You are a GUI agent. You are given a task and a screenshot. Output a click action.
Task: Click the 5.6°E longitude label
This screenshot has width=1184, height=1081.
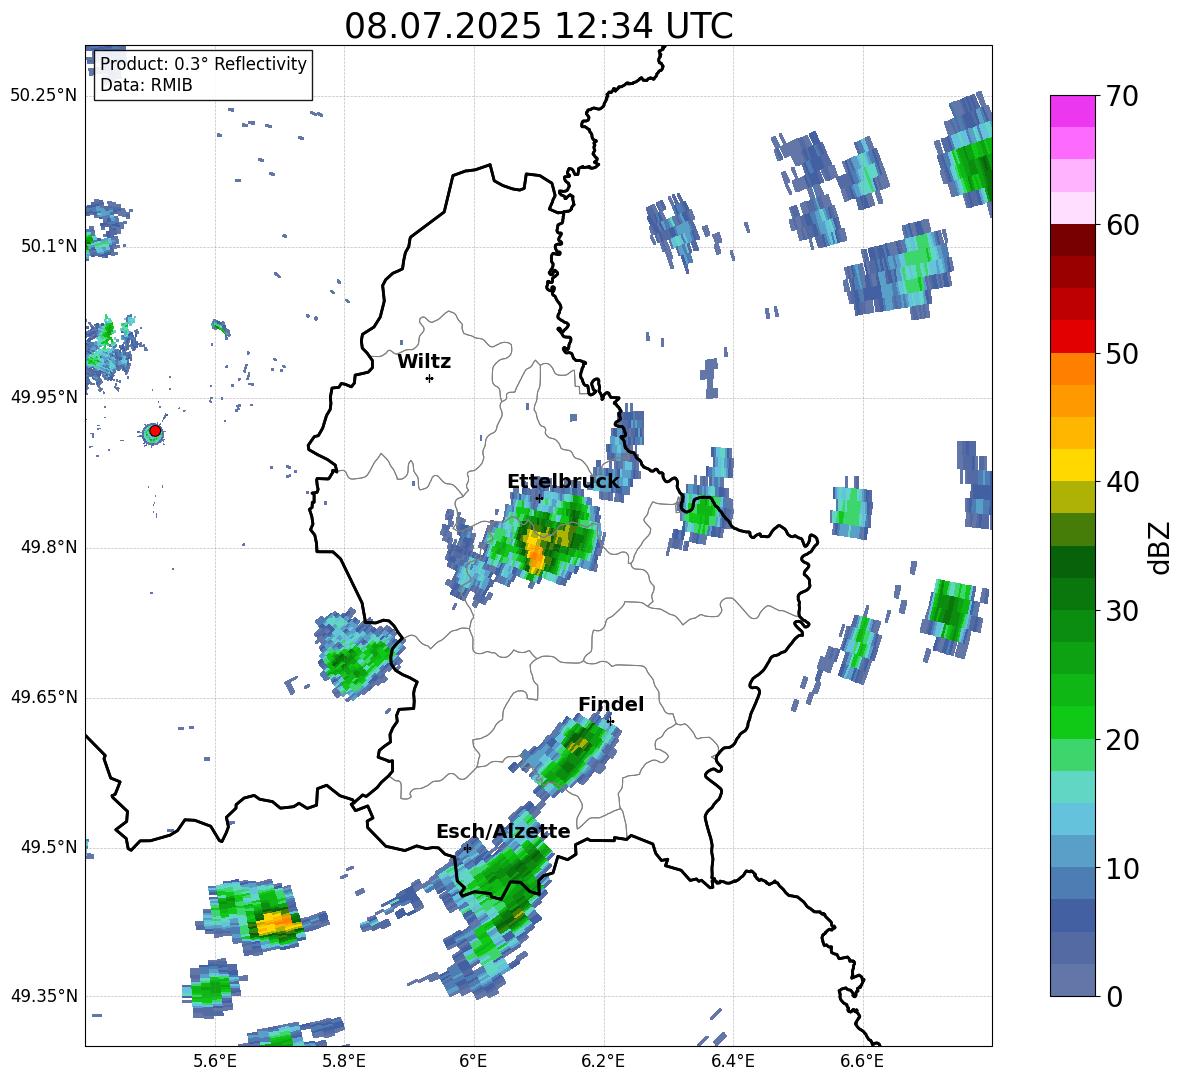(215, 1061)
